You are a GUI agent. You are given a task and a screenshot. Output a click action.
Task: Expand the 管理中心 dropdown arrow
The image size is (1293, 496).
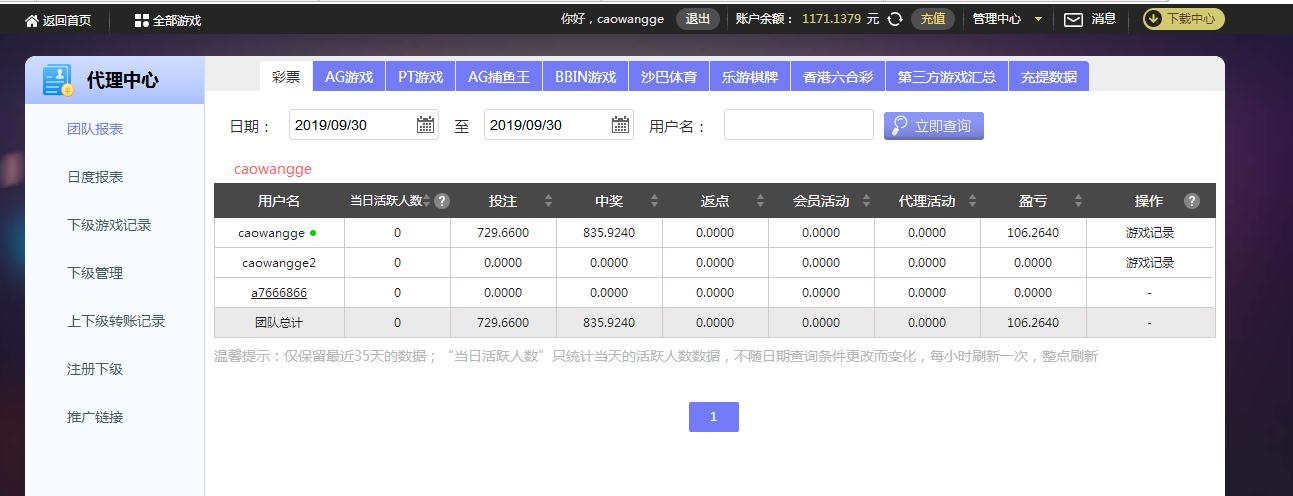tap(1038, 19)
